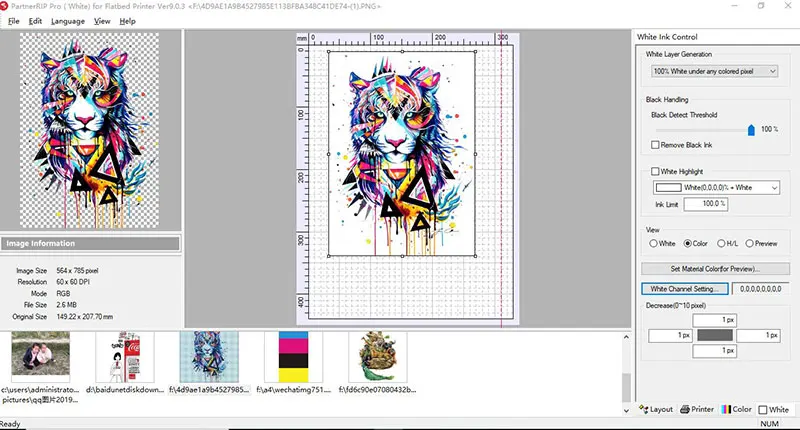Click the Printer tab icon

(x=685, y=409)
